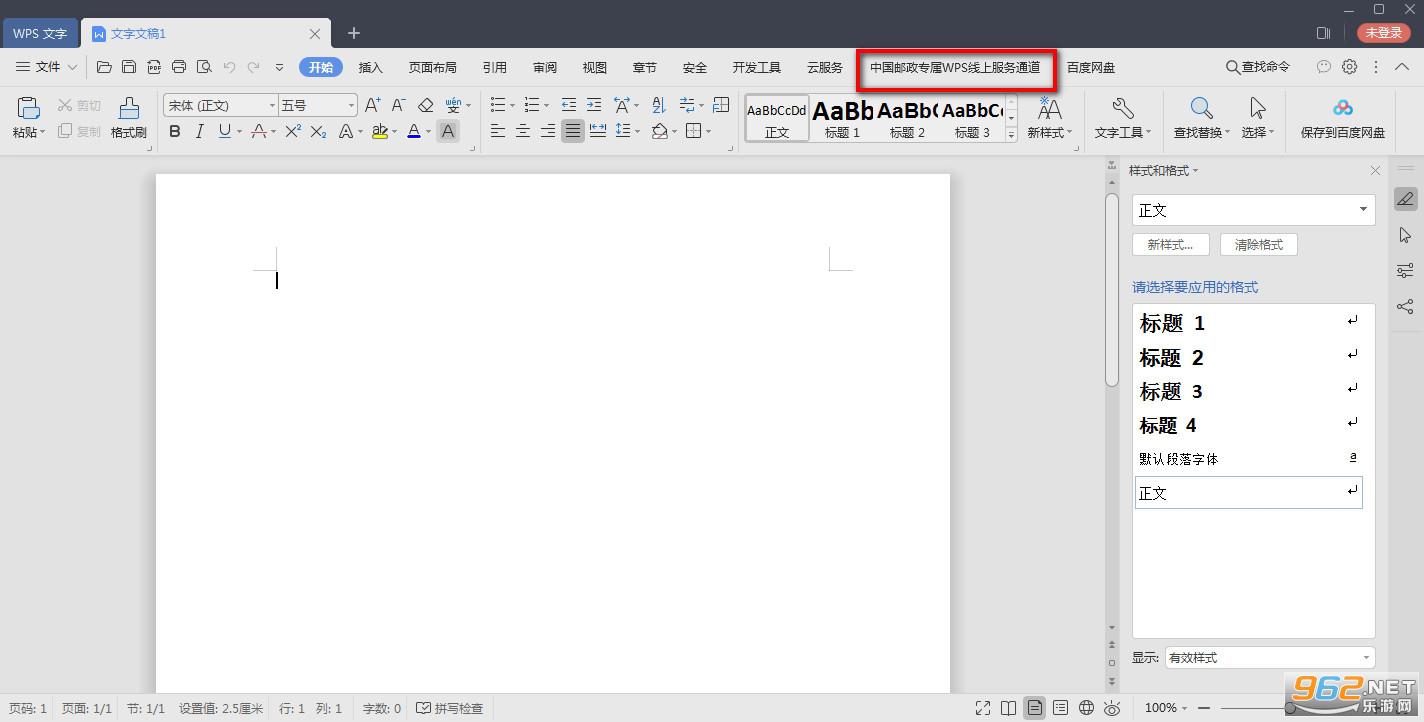
Task: Click Save to Baidu Netdisk (保存到百度网盘) icon
Action: (x=1342, y=116)
